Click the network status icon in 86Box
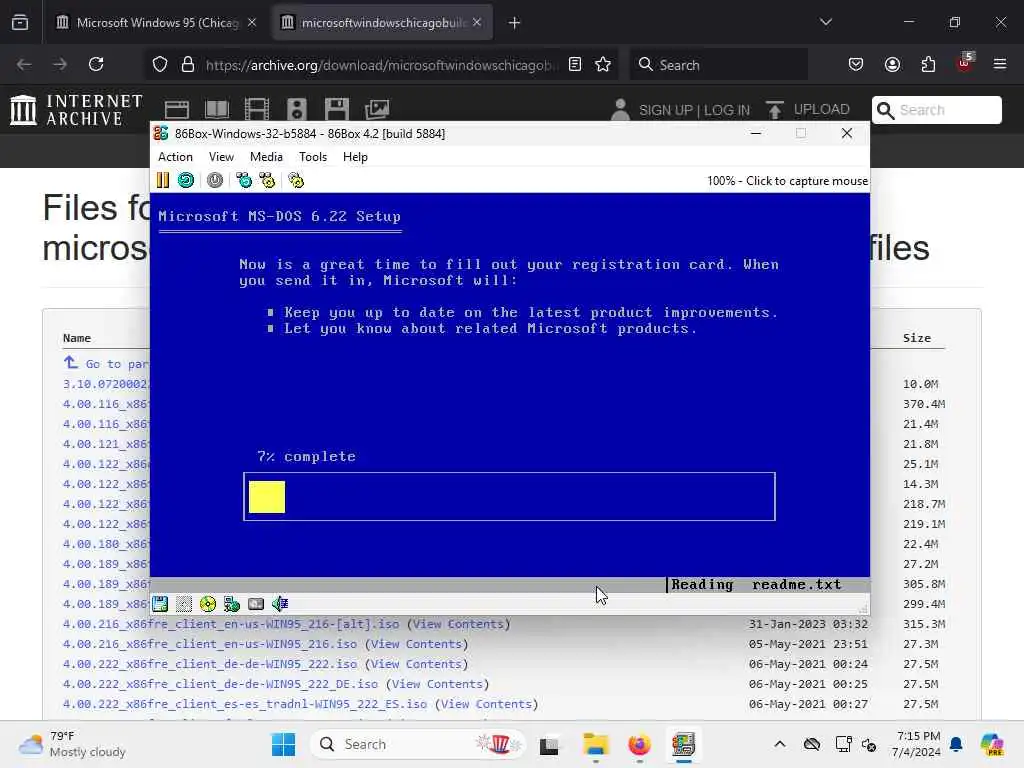1024x768 pixels. tap(232, 604)
